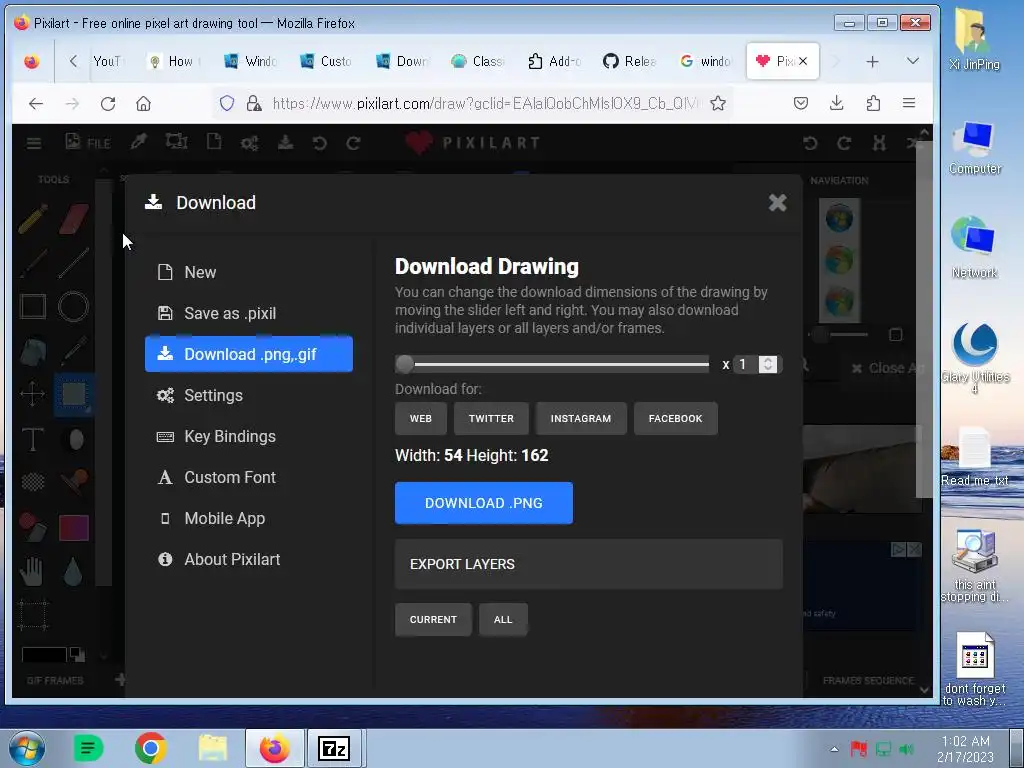Bookmark this page with the star icon
This screenshot has width=1024, height=768.
[718, 103]
